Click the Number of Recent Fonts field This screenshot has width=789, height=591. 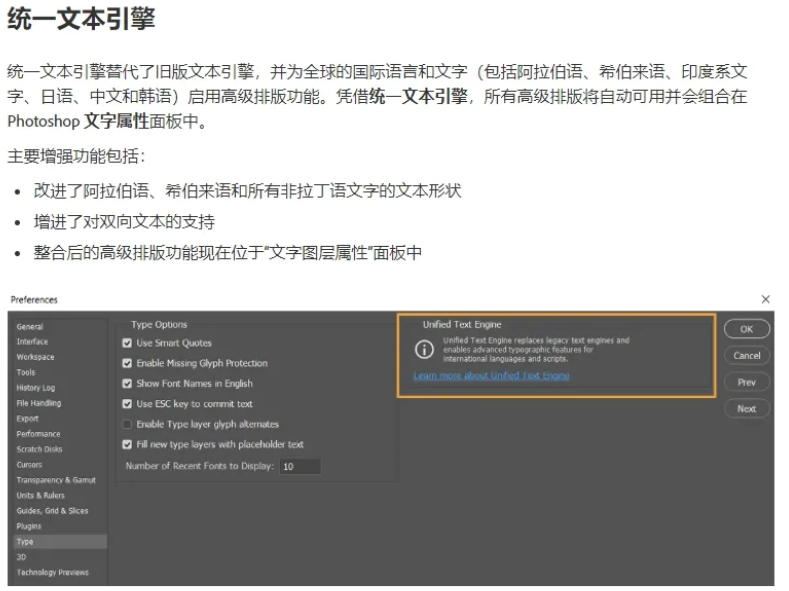tap(300, 466)
